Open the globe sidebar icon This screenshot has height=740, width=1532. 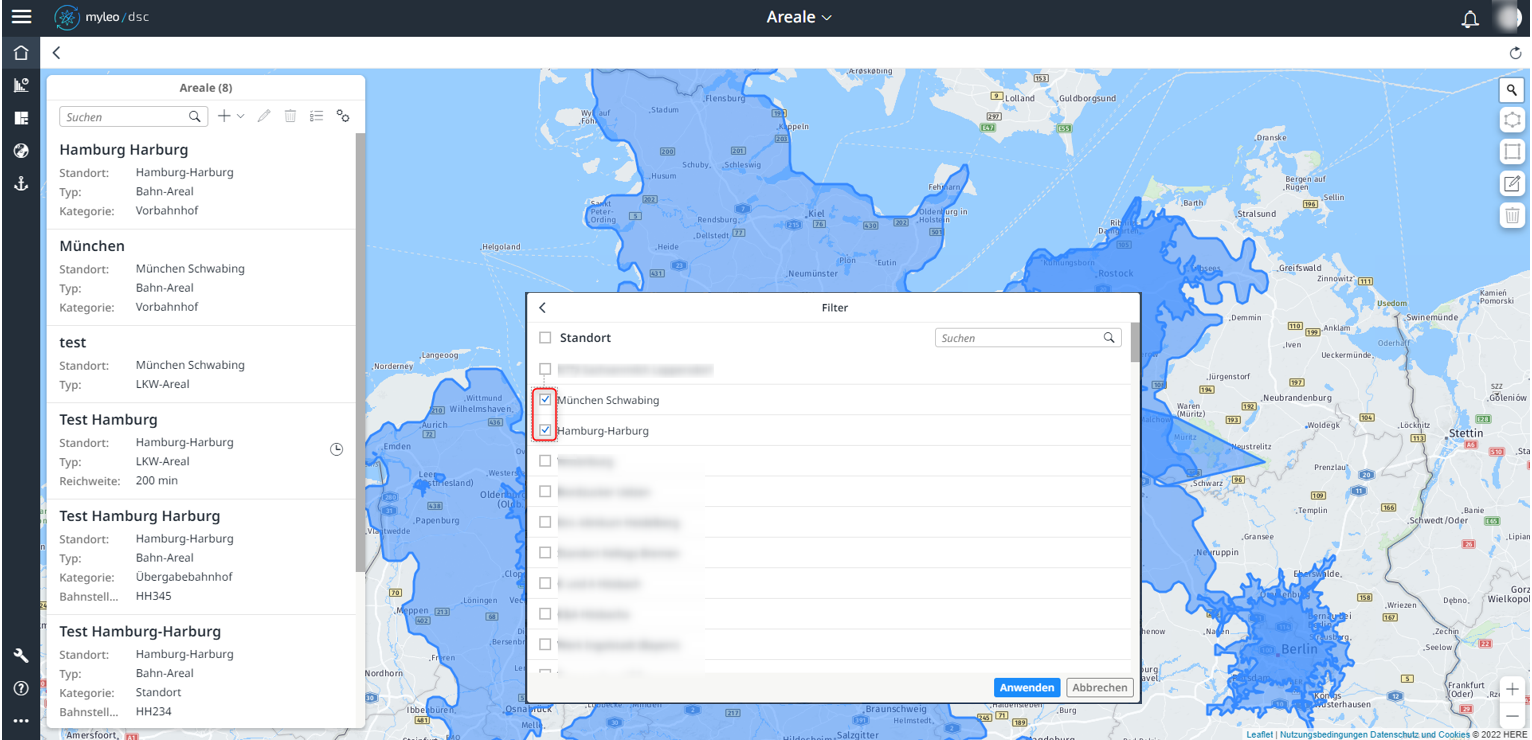21,151
